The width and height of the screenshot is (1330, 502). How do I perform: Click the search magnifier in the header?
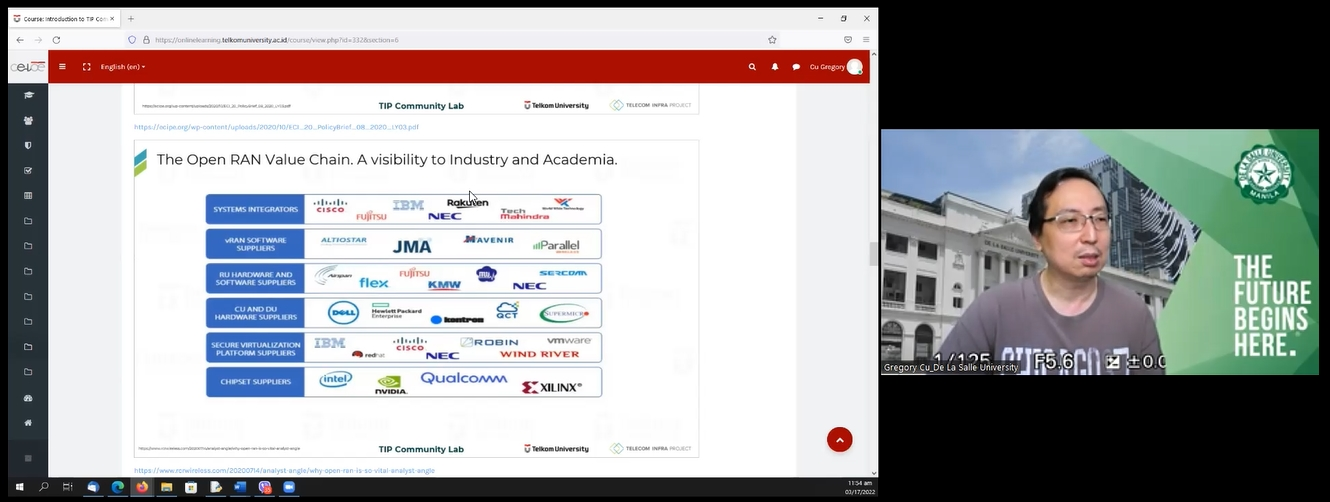tap(752, 67)
